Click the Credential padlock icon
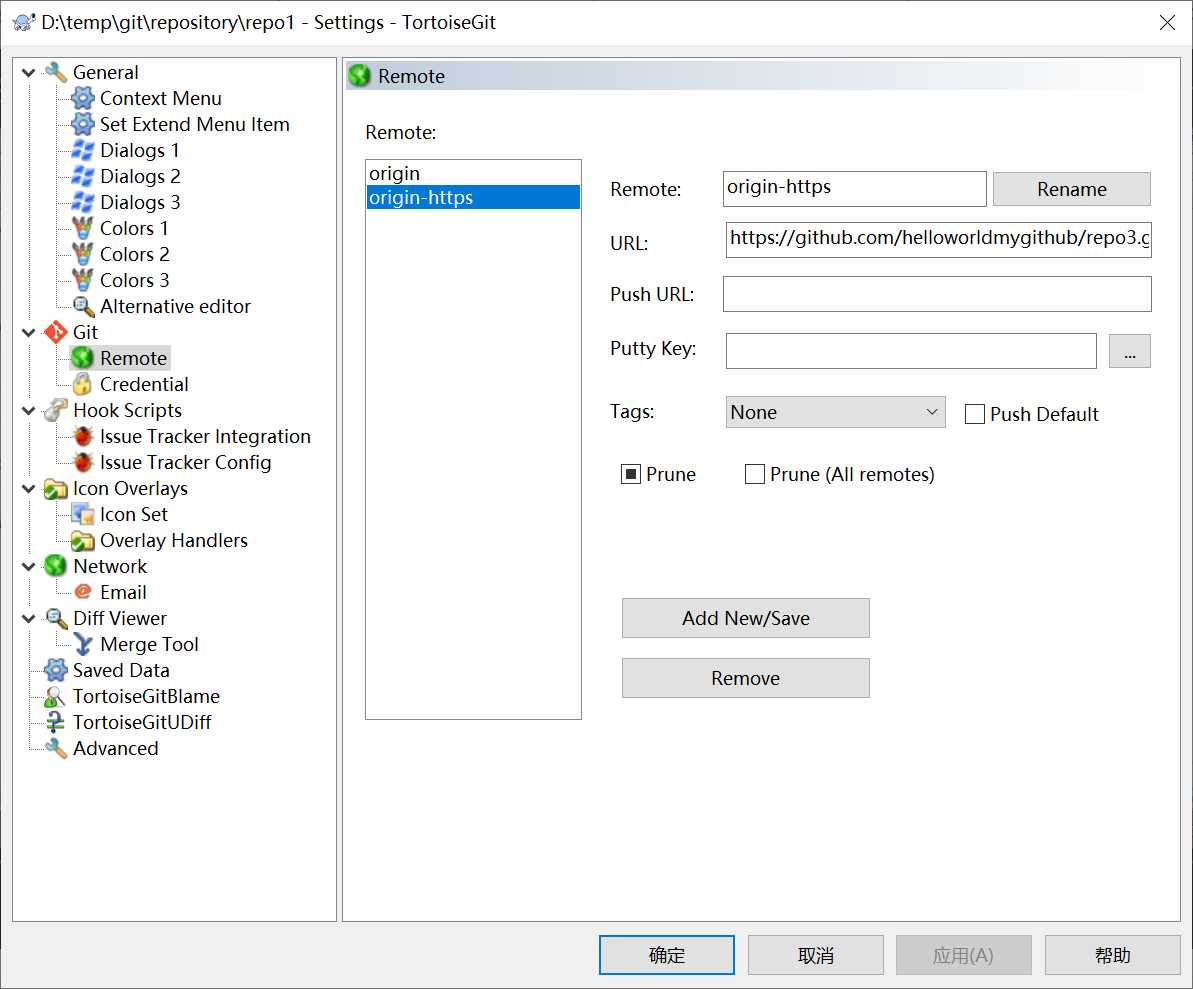 pyautogui.click(x=82, y=384)
